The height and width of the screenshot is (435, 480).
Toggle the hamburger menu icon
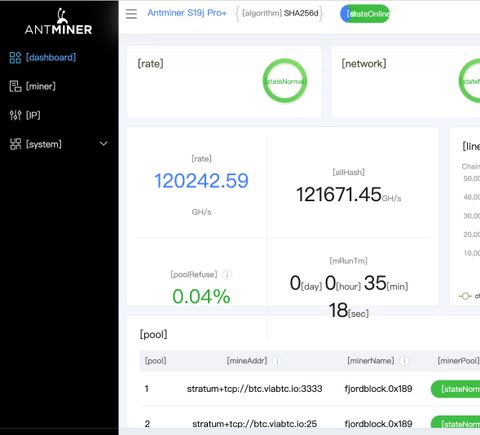(131, 14)
